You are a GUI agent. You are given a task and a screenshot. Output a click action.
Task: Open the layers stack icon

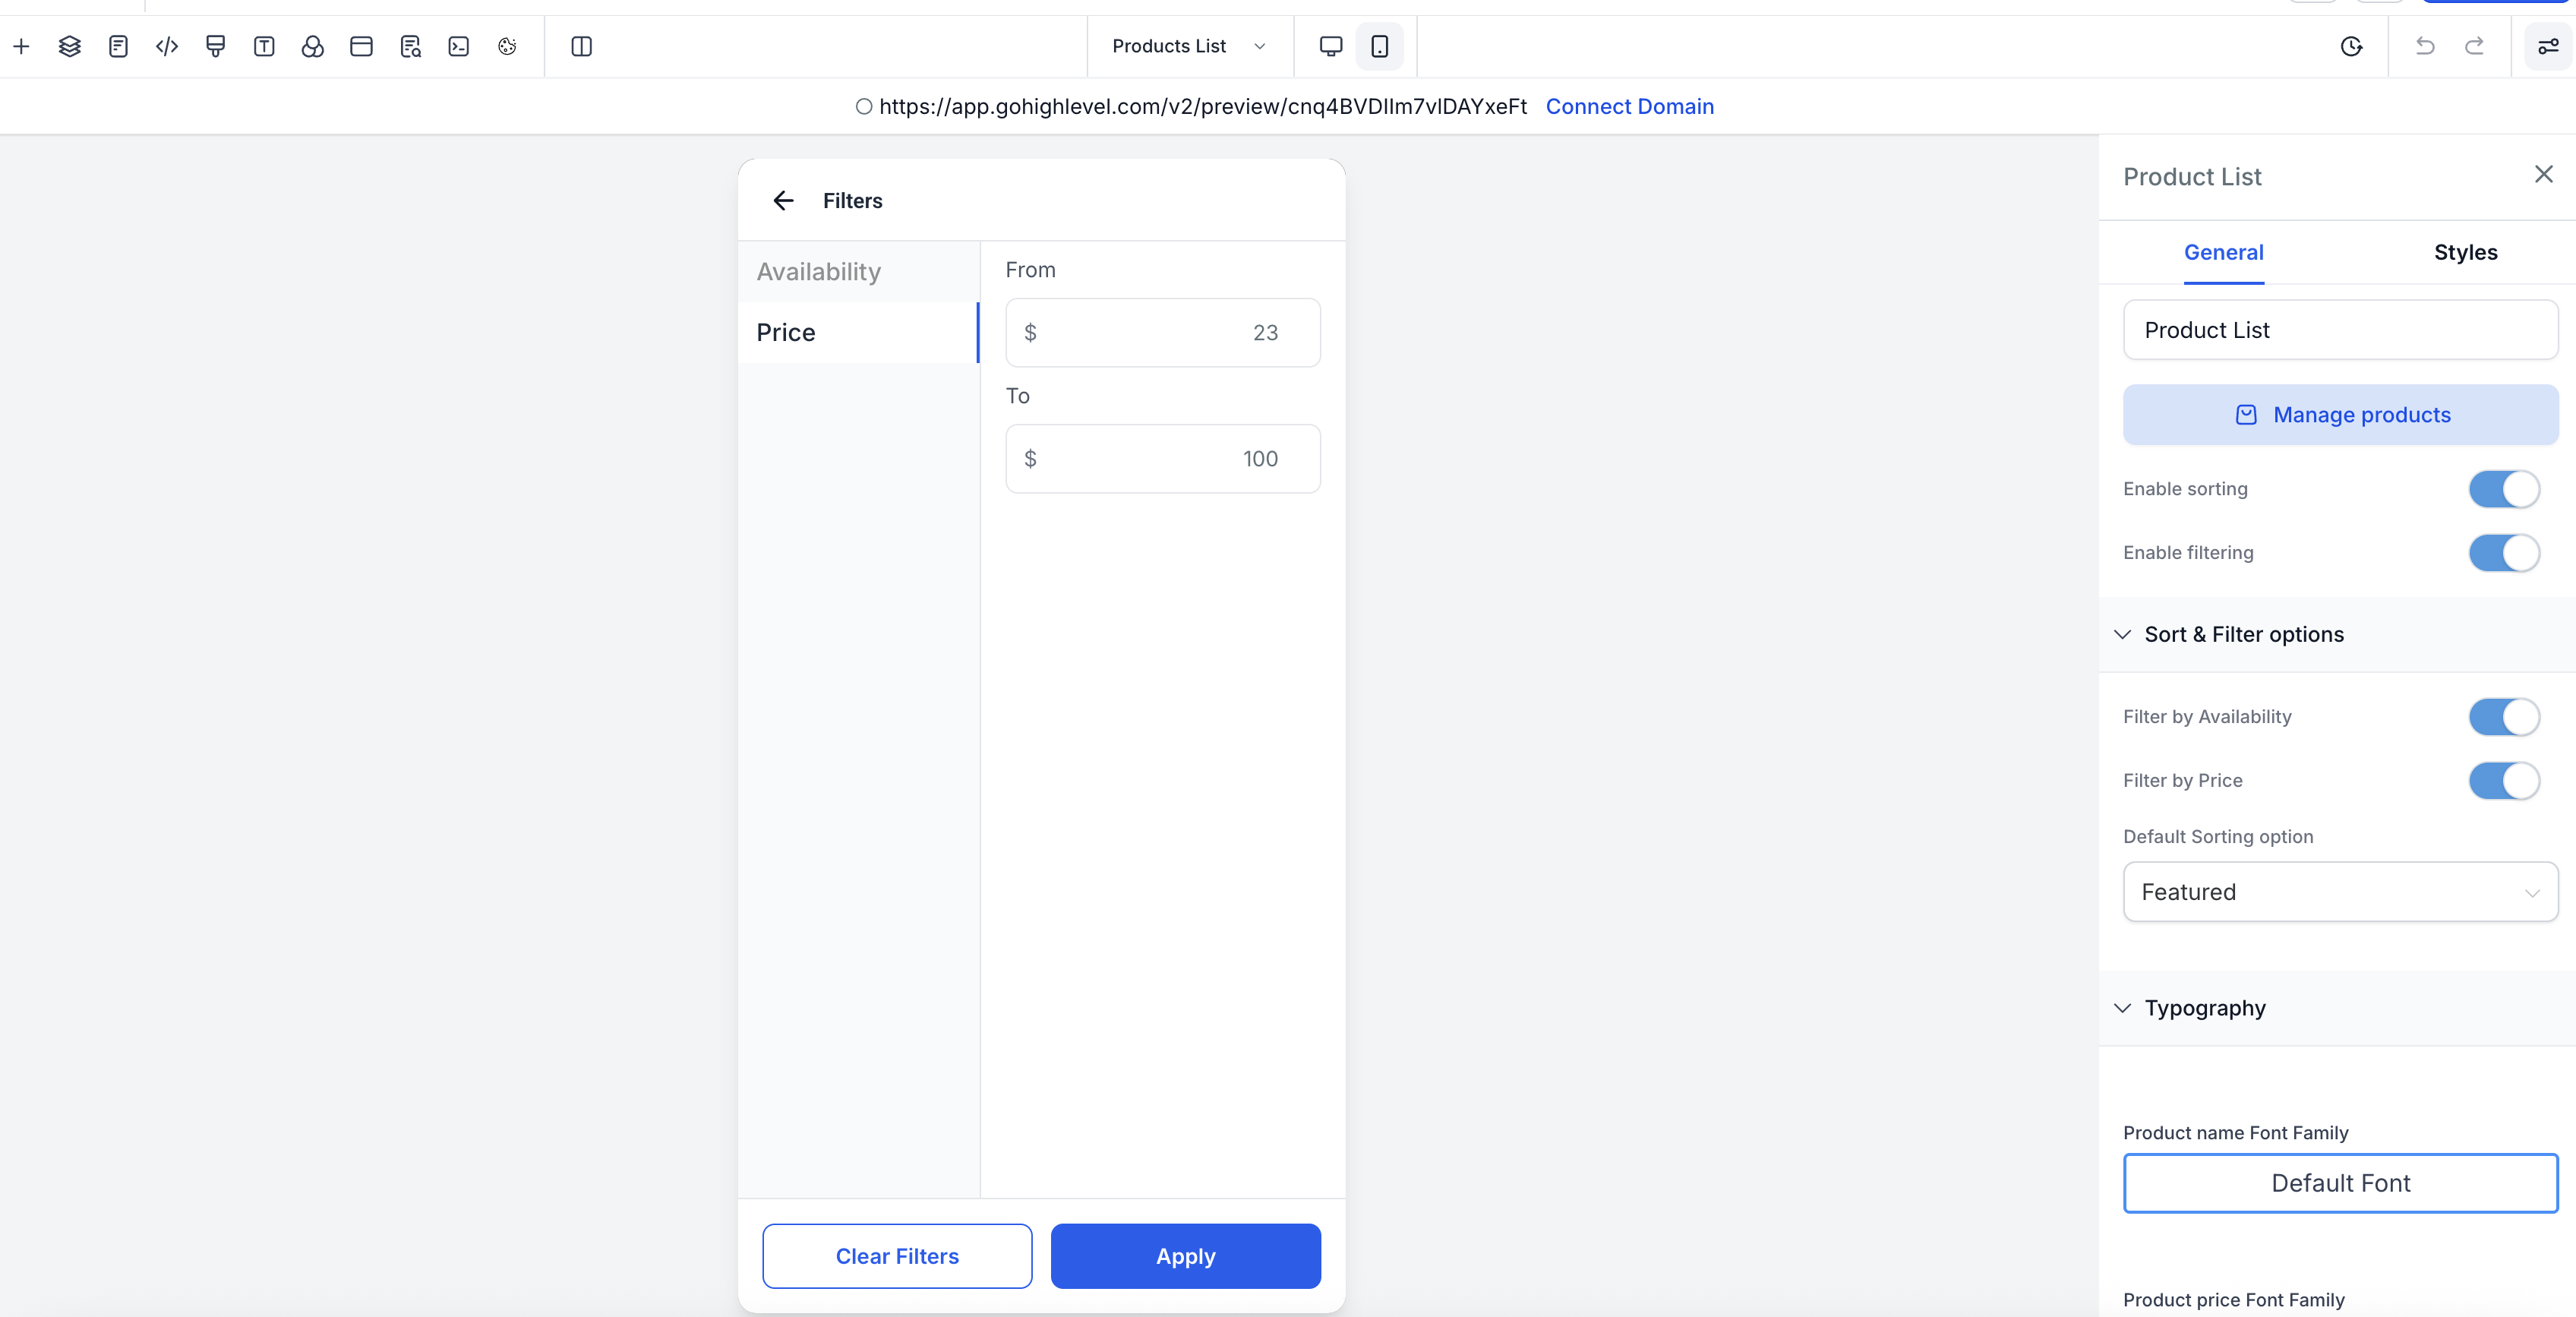[x=69, y=46]
